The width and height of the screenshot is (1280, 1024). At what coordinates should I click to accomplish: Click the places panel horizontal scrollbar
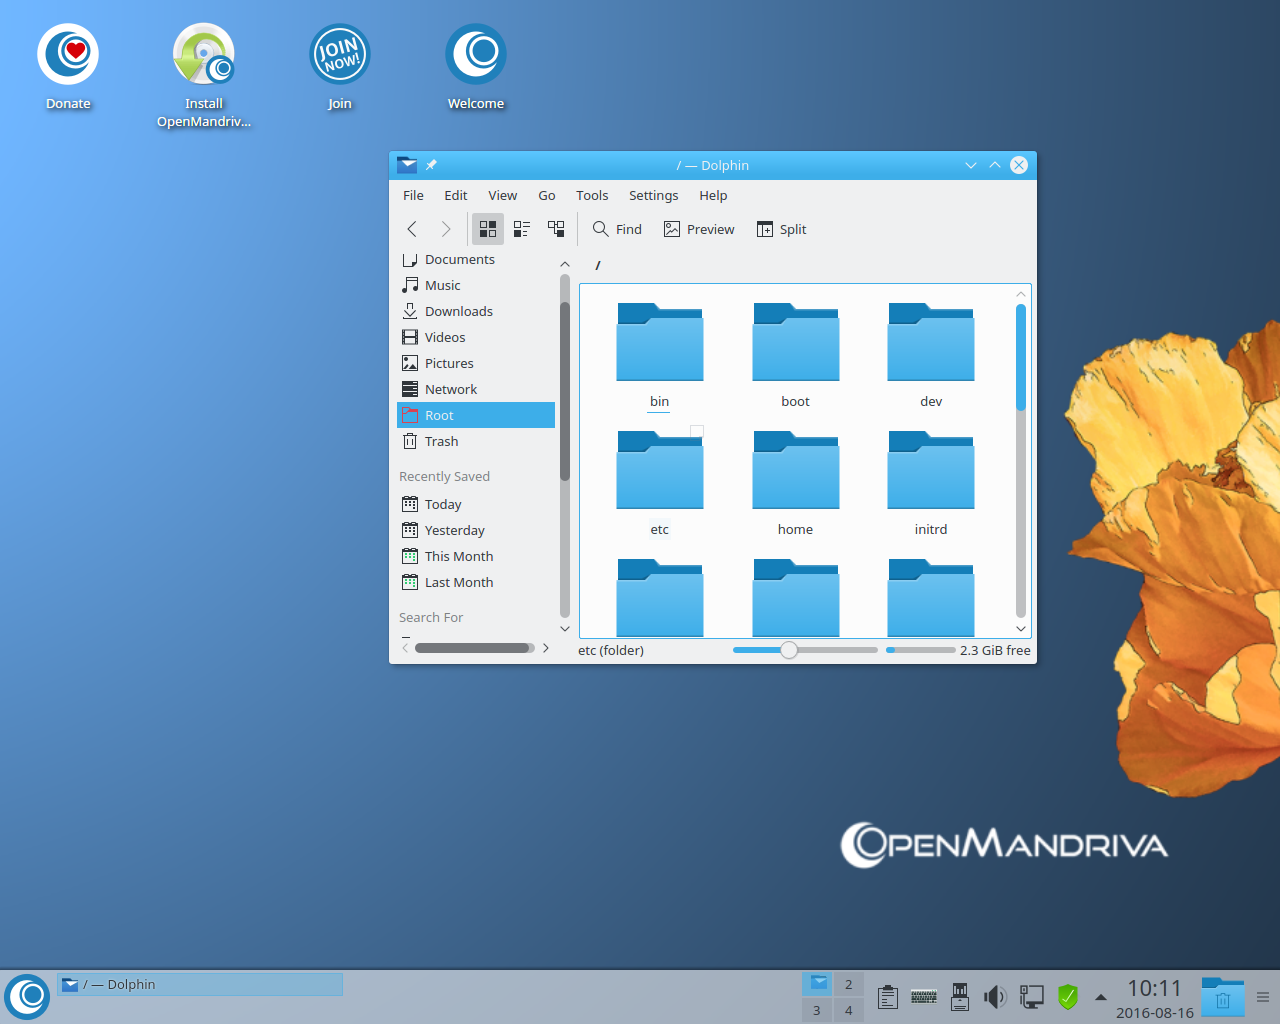coord(475,648)
